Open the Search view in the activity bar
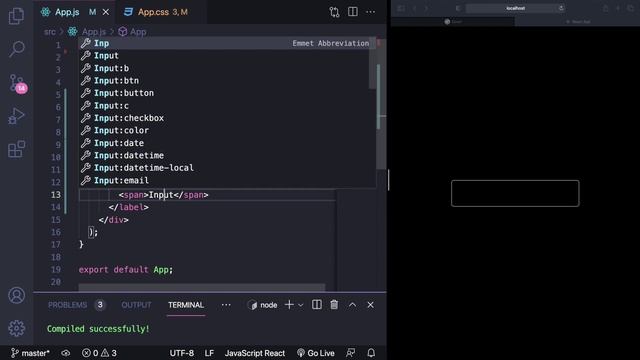Image resolution: width=640 pixels, height=360 pixels. (x=16, y=49)
